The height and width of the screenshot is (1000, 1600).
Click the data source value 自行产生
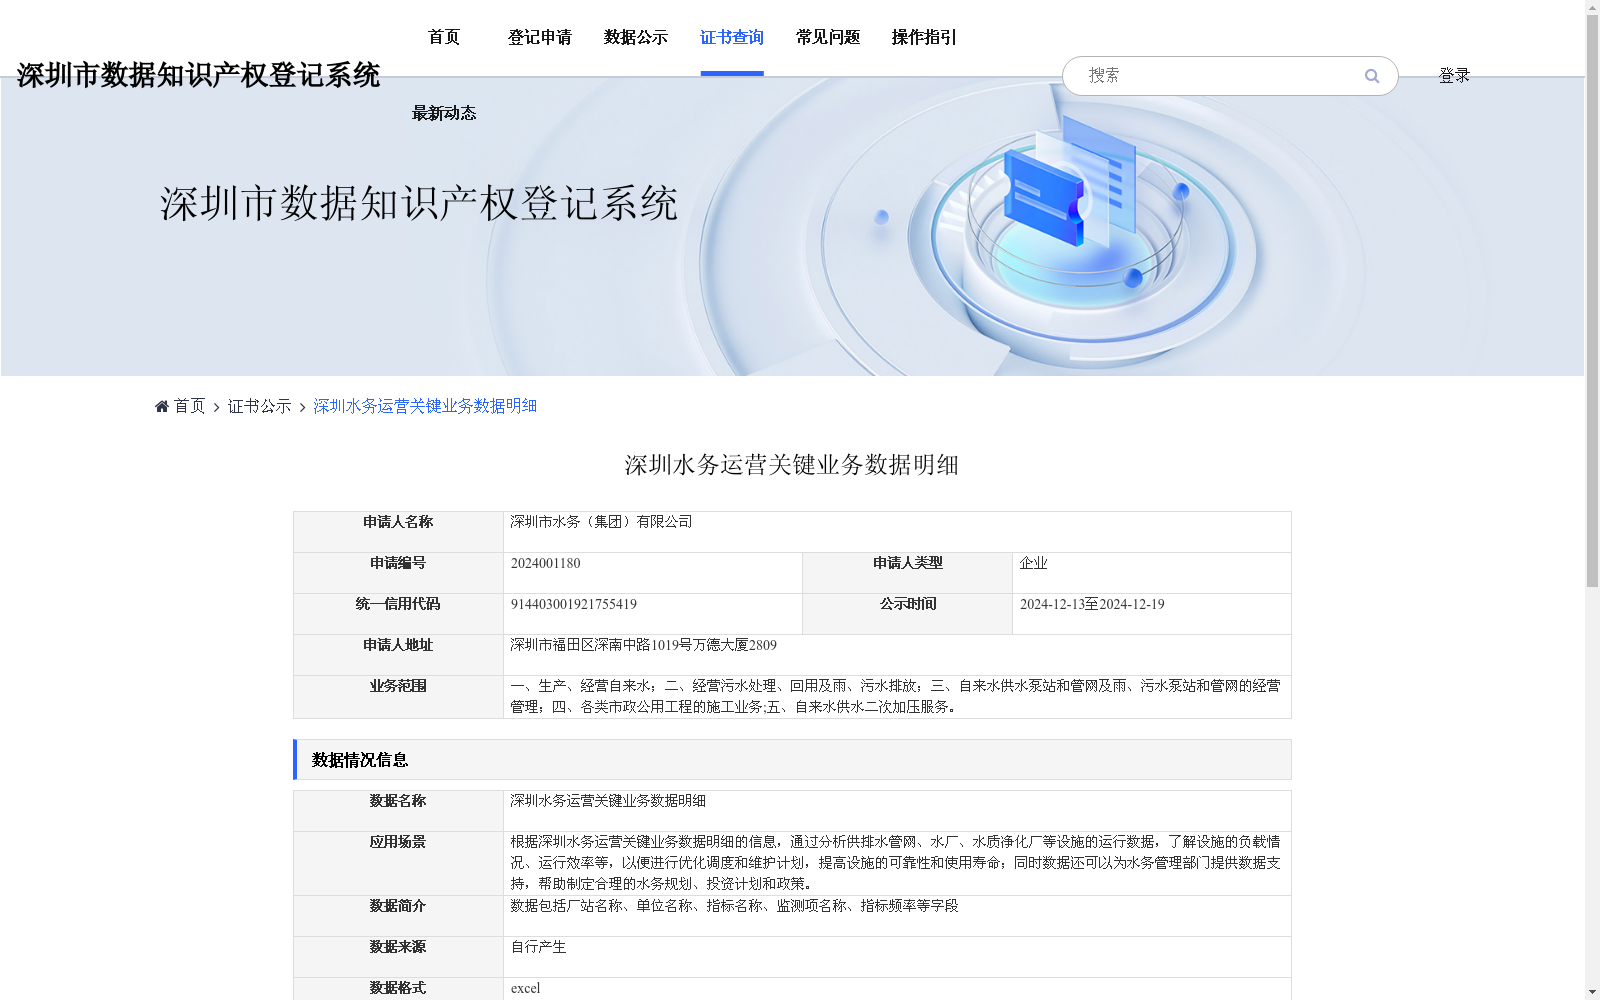click(538, 947)
